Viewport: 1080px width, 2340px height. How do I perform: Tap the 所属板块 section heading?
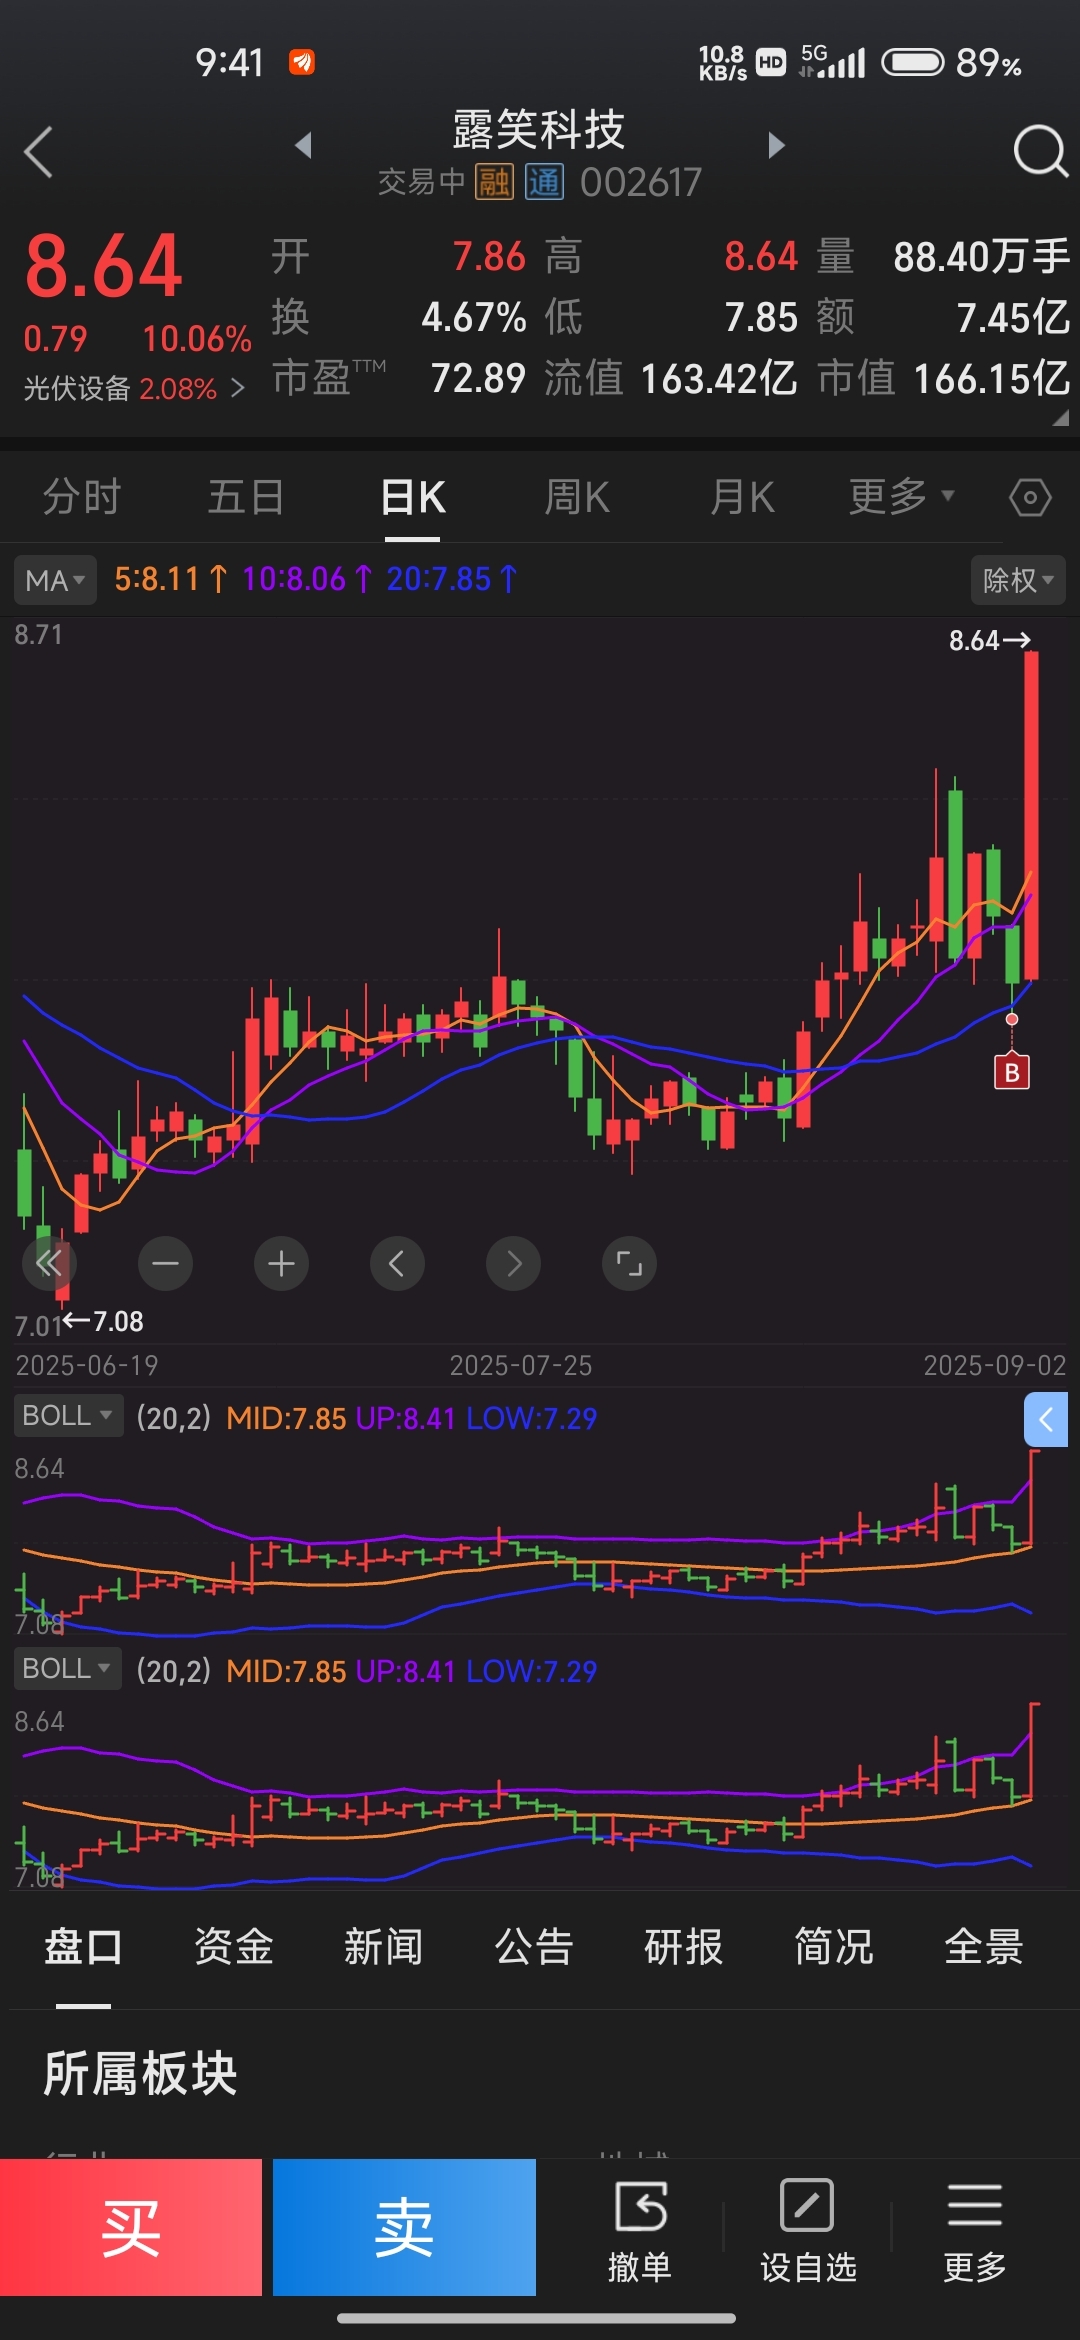coord(140,2073)
